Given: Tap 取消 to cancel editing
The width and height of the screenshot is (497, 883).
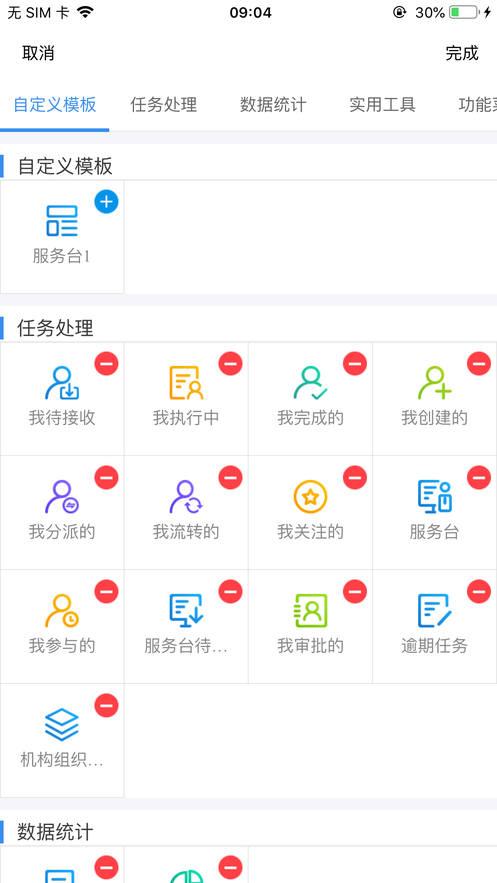Looking at the screenshot, I should pyautogui.click(x=38, y=53).
